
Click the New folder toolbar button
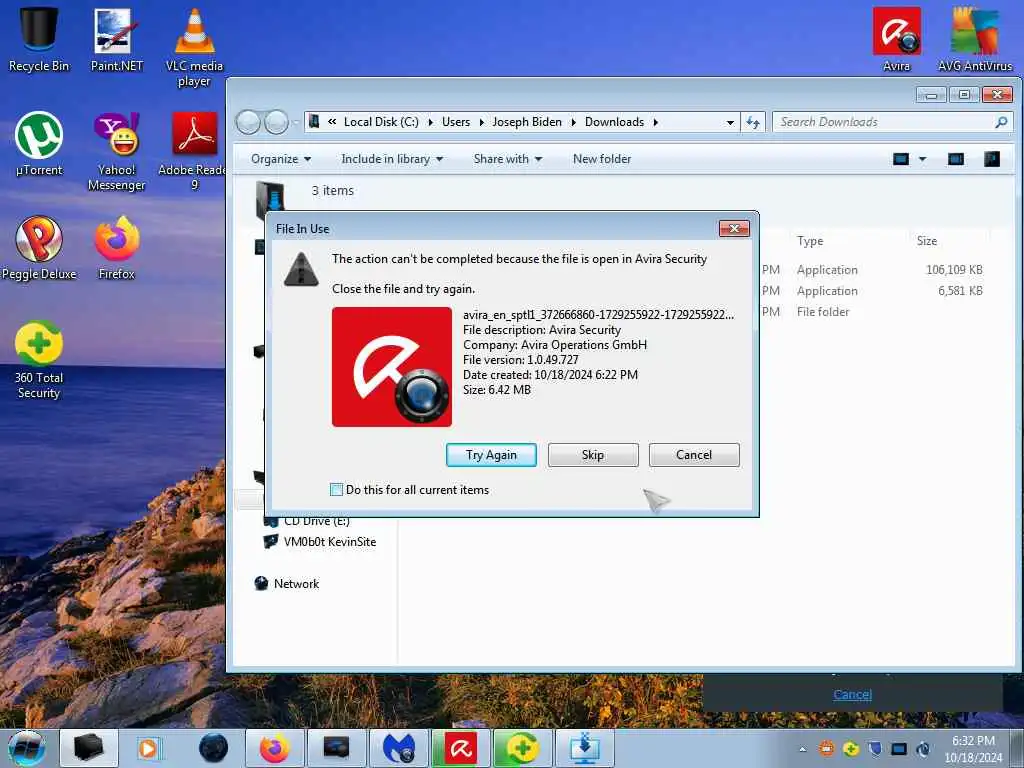(601, 159)
